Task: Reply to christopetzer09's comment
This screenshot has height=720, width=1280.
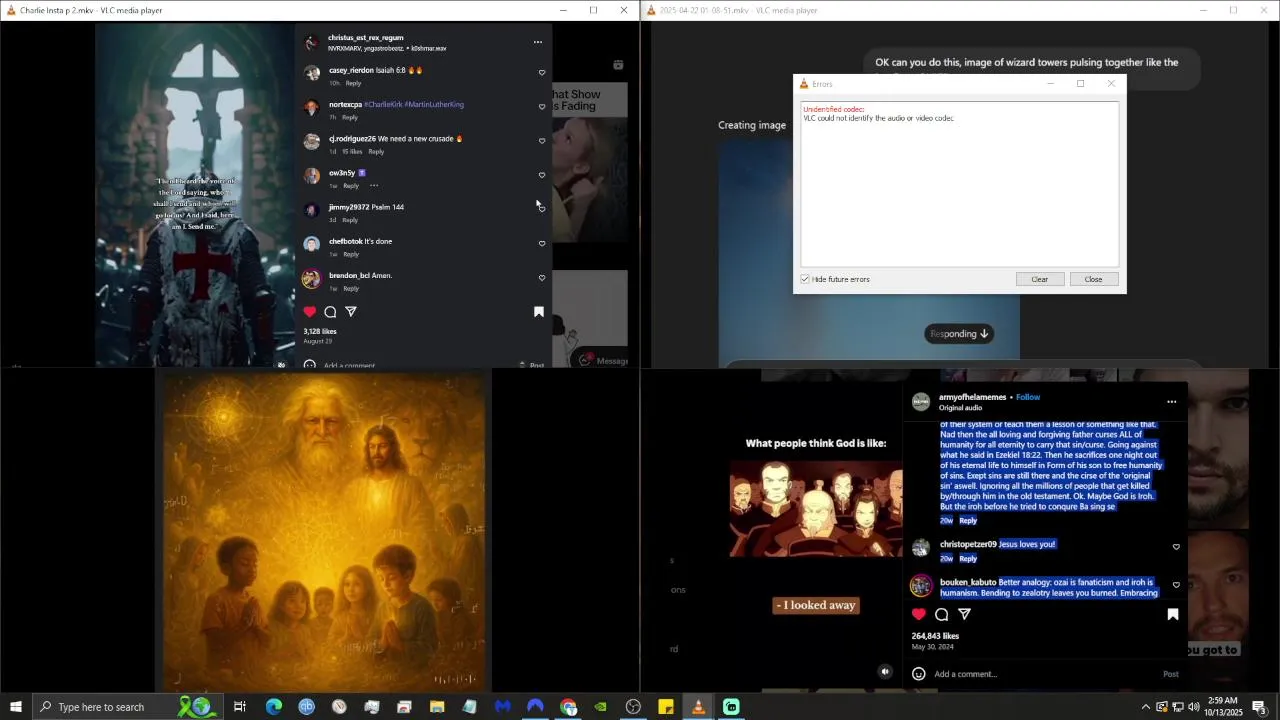Action: 968,558
